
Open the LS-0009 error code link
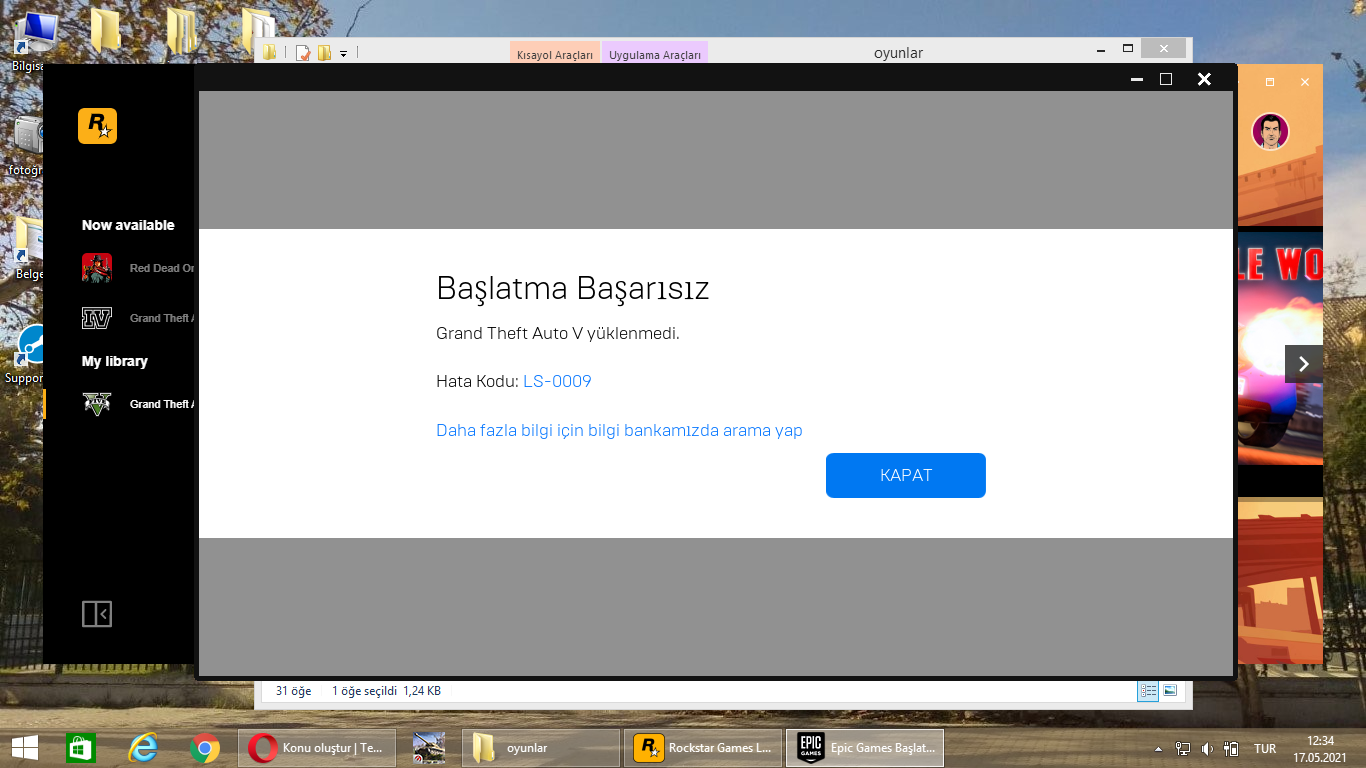pos(557,381)
